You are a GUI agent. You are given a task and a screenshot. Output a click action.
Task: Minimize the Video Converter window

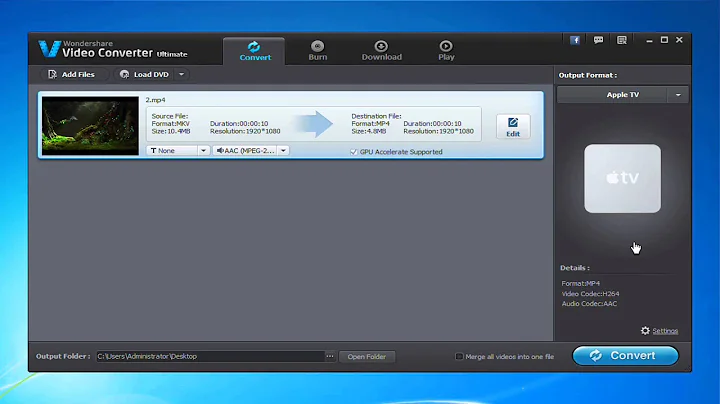click(649, 40)
